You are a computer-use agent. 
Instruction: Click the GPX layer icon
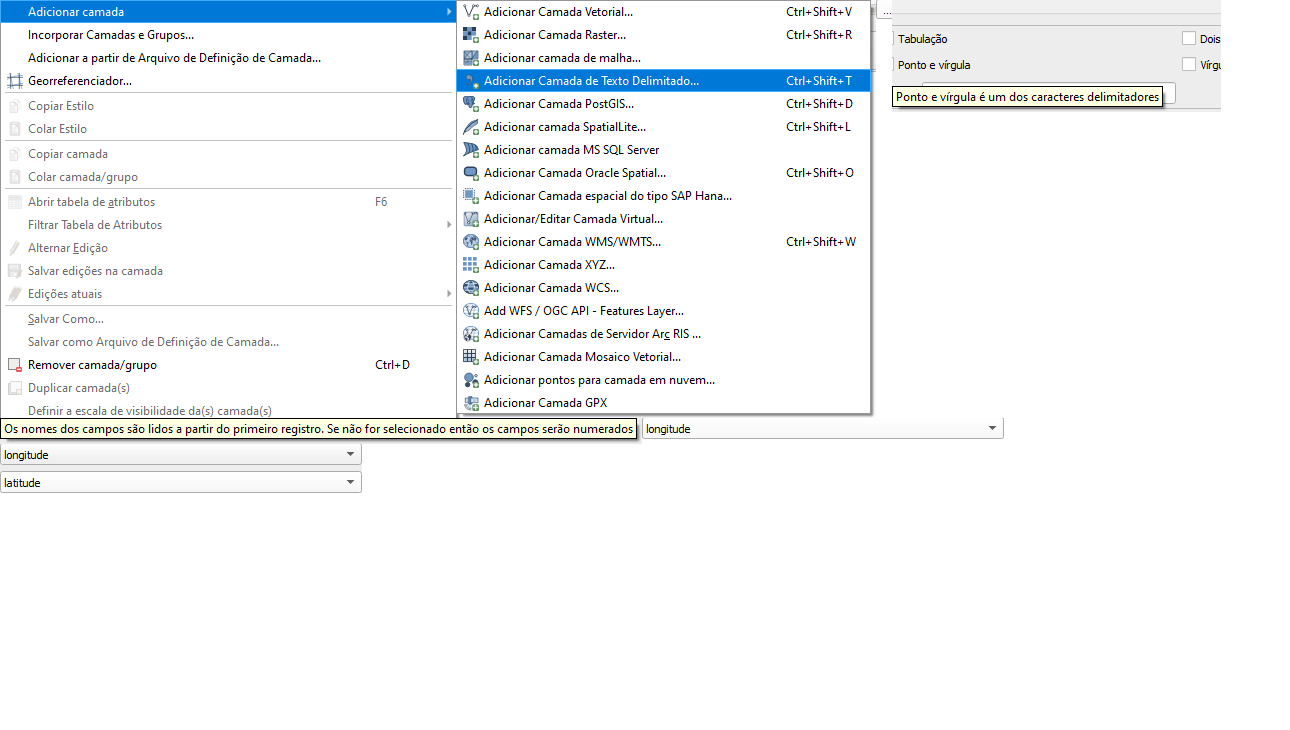tap(471, 403)
